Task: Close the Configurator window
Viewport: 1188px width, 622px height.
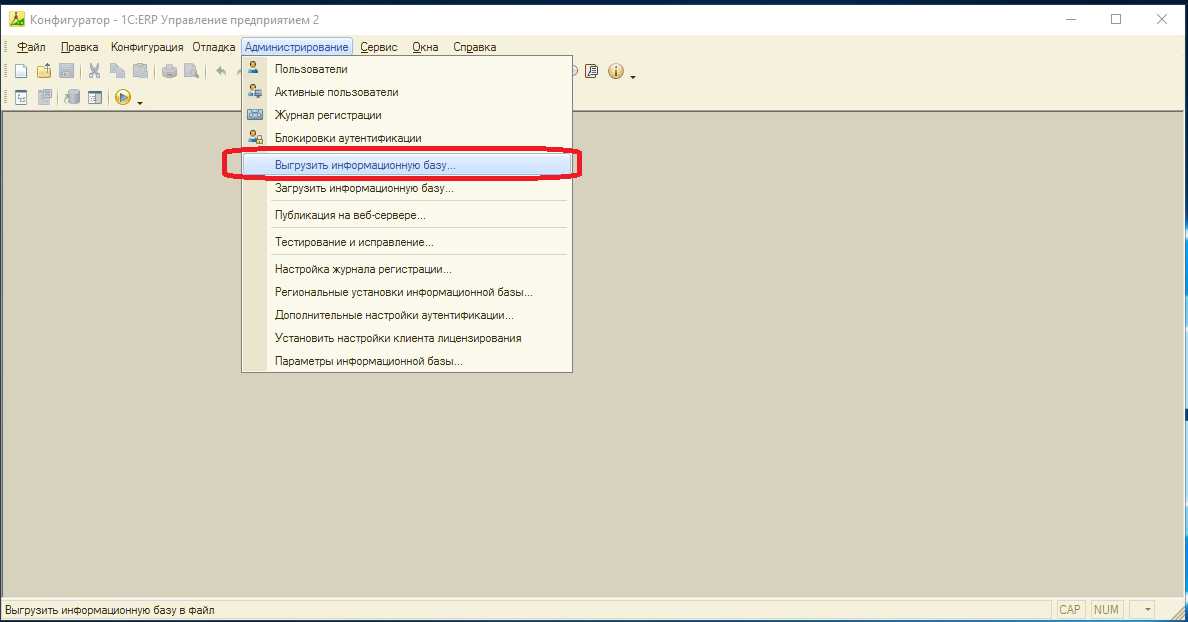Action: [x=1161, y=19]
